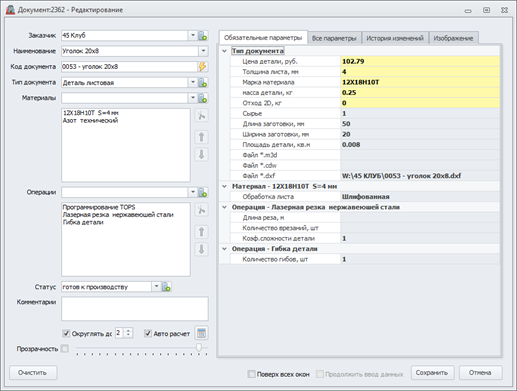Viewport: 517px width, 391px height.
Task: Toggle the Округлять до checkbox
Action: point(66,333)
